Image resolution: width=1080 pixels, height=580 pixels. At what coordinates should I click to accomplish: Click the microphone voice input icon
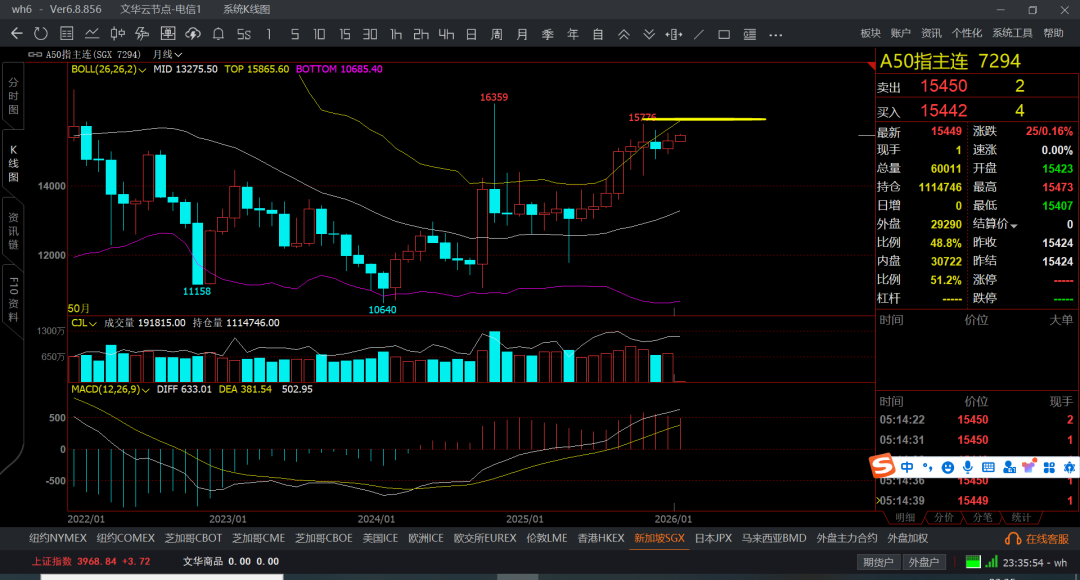pyautogui.click(x=968, y=467)
